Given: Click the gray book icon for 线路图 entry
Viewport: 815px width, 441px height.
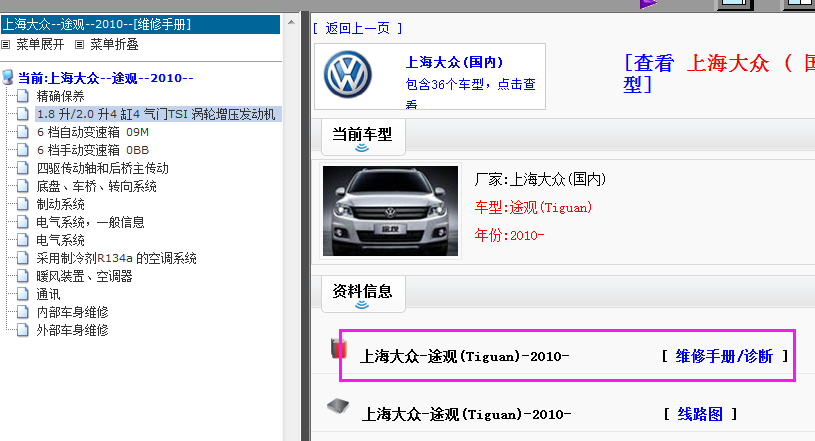Looking at the screenshot, I should 338,405.
